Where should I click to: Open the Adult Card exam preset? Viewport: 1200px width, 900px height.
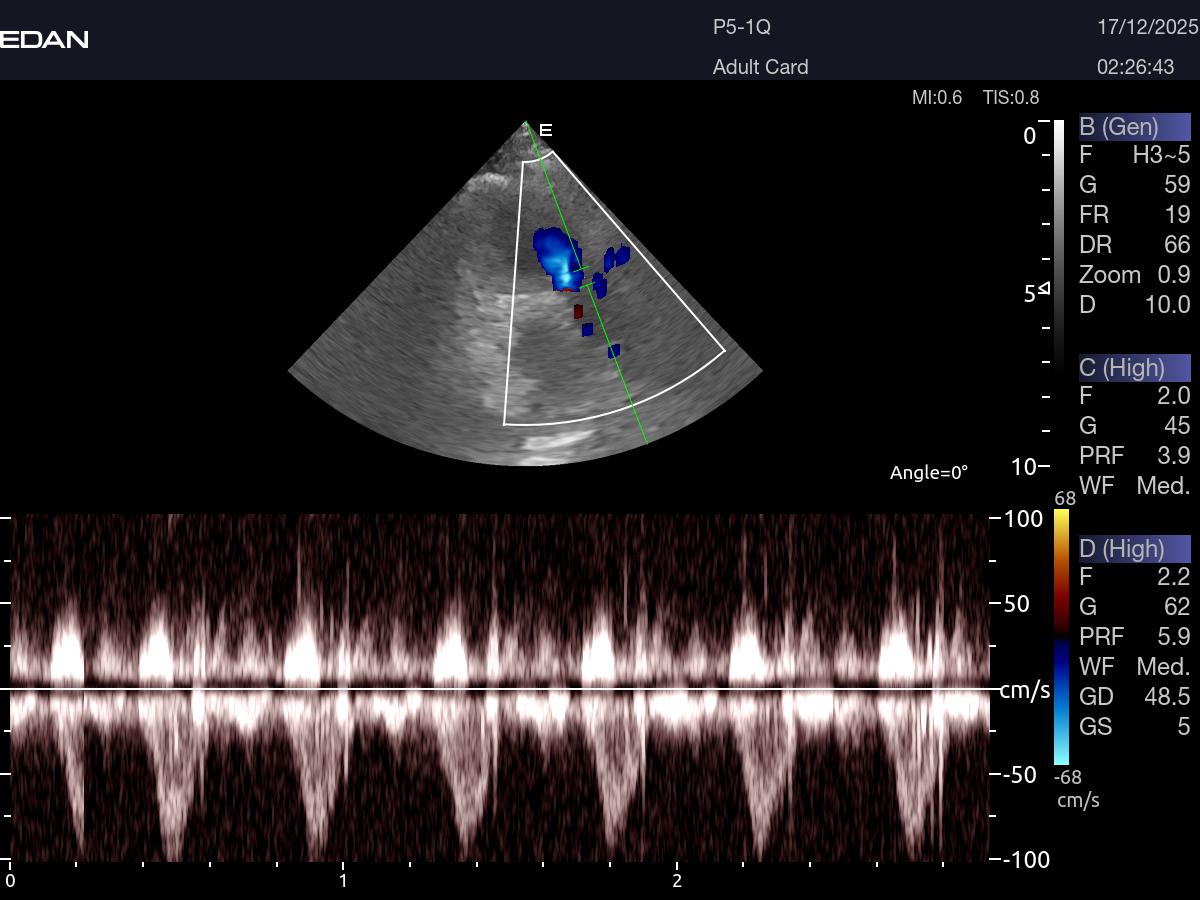click(760, 67)
